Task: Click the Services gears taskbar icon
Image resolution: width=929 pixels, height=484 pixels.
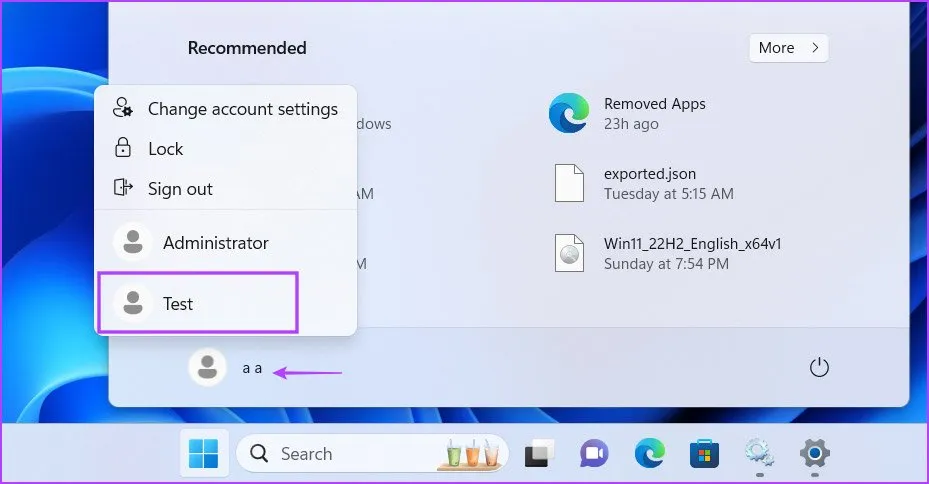Action: (759, 454)
